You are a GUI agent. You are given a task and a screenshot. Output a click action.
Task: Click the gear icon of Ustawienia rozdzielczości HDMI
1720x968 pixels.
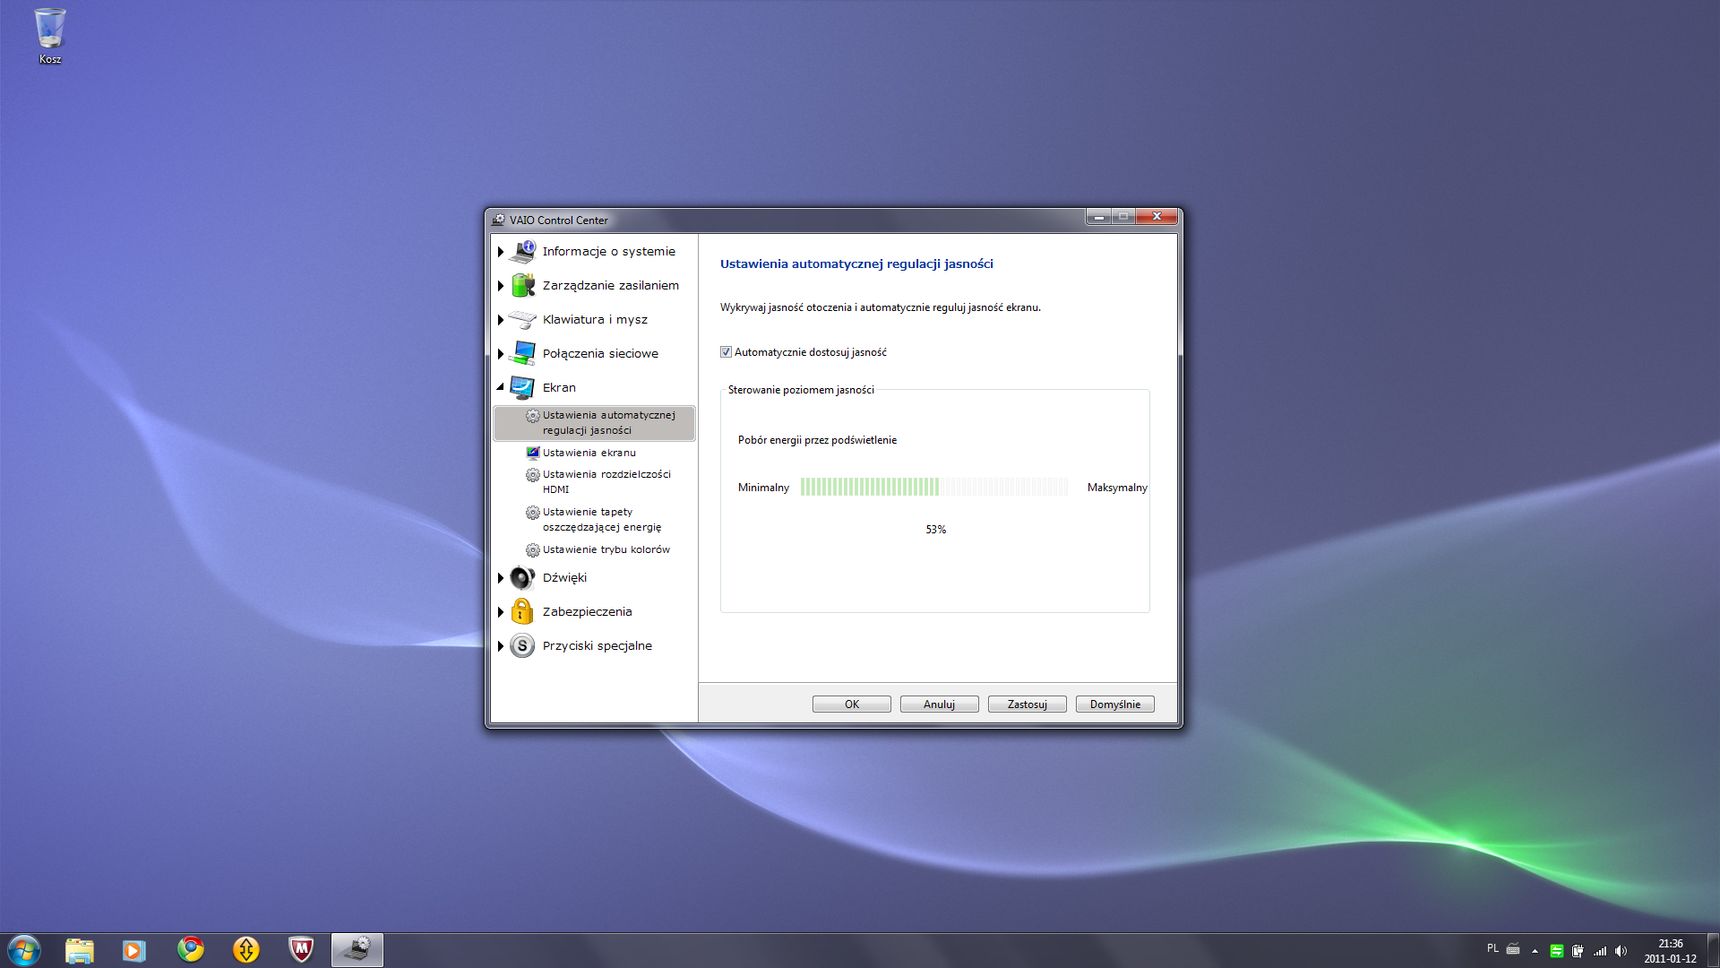(x=533, y=475)
